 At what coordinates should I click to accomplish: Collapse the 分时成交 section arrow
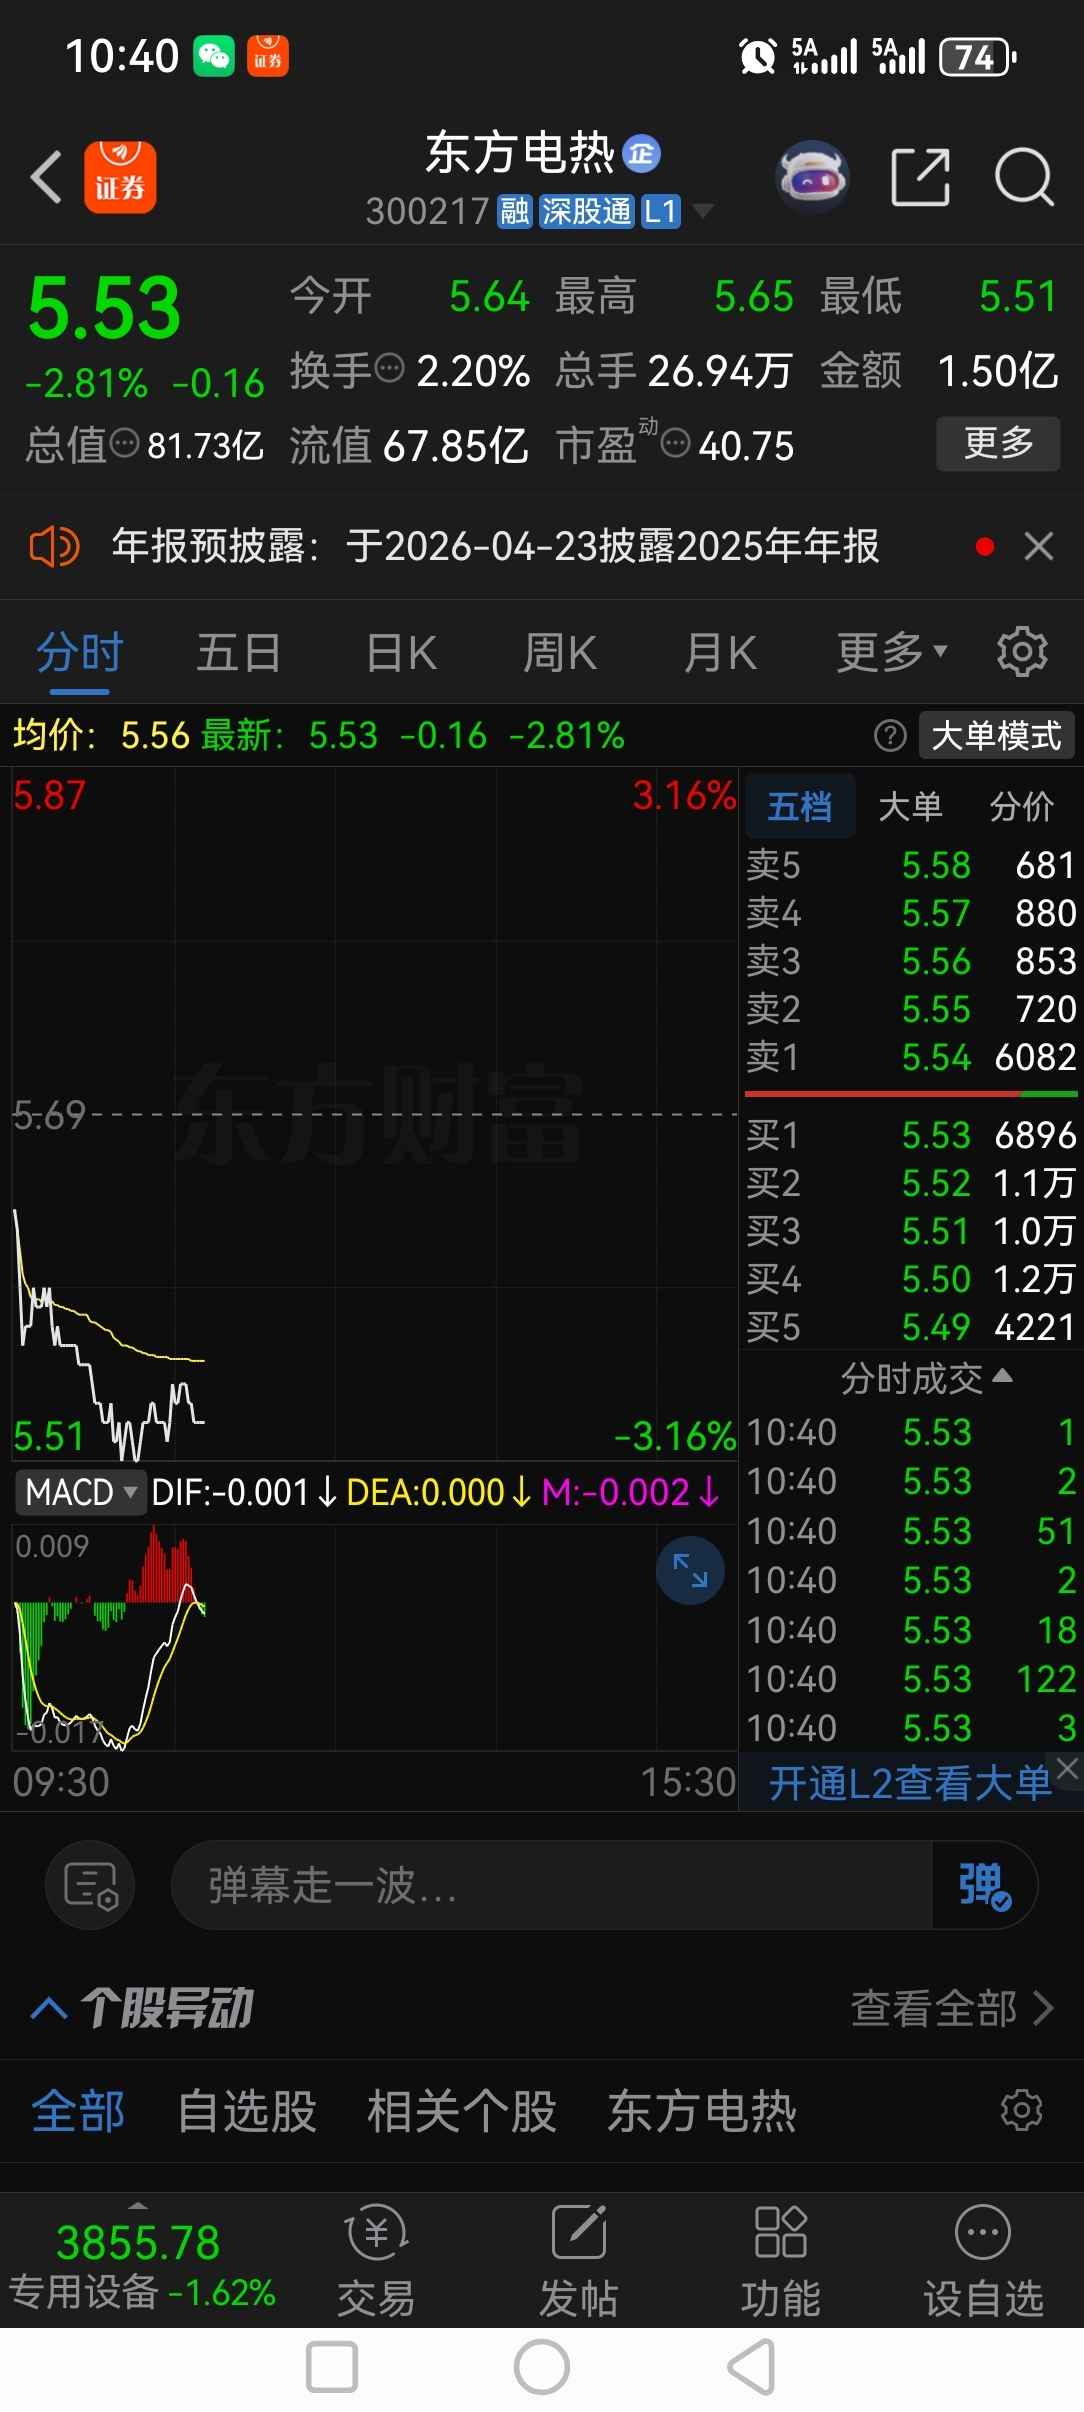(1002, 1377)
